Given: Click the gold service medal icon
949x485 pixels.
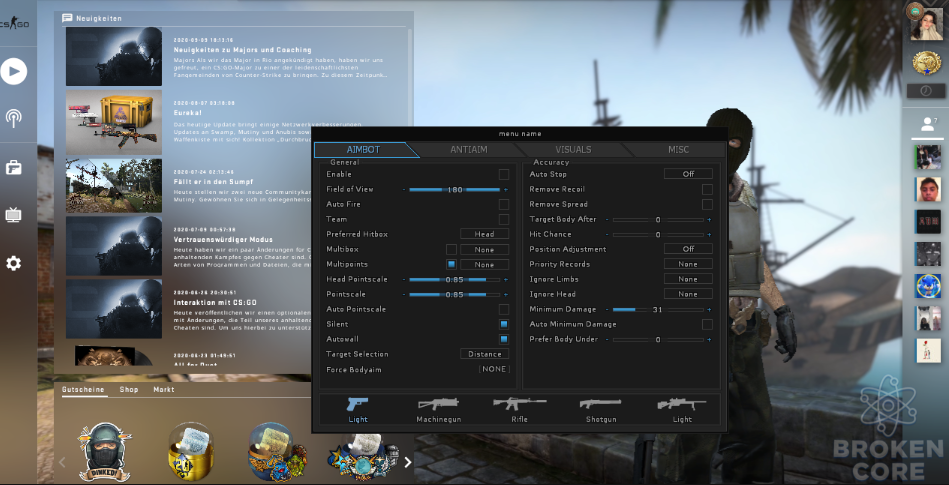Looking at the screenshot, I should (x=927, y=62).
